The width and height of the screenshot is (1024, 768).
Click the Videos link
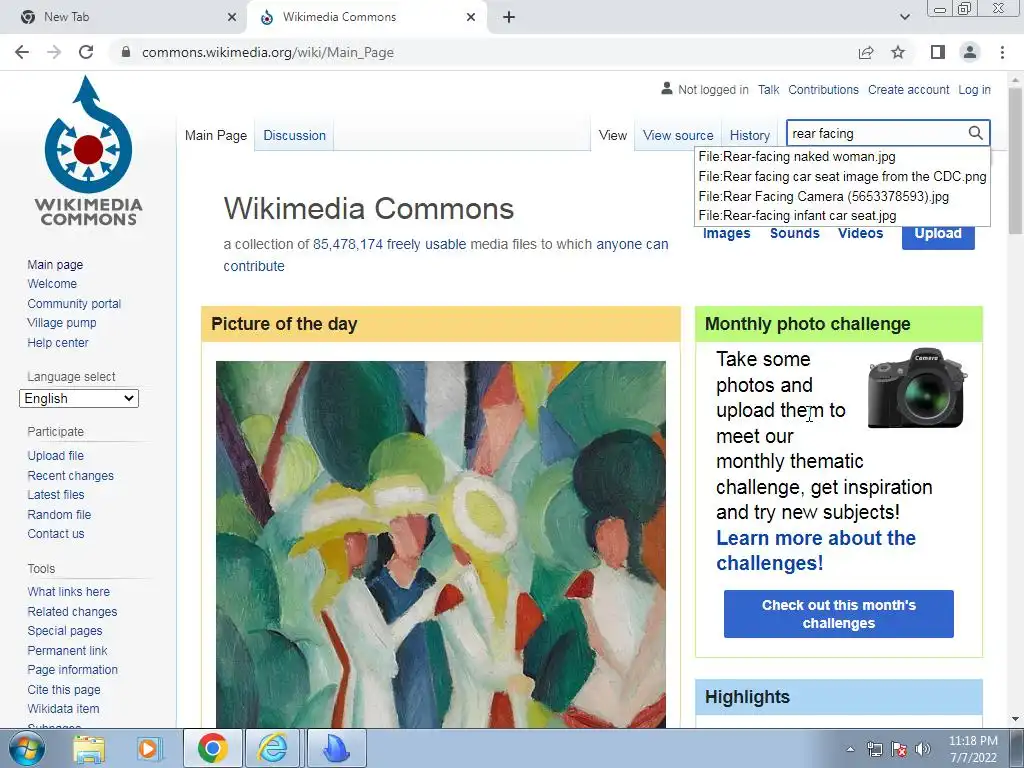tap(860, 234)
